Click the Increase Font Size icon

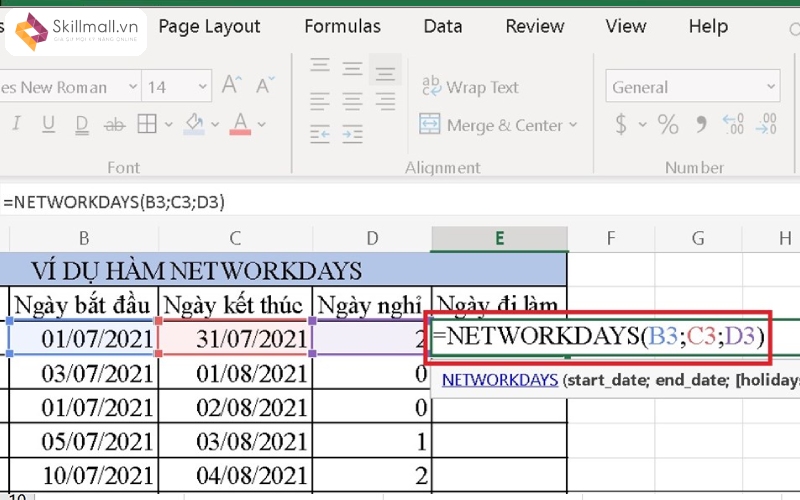[x=232, y=87]
